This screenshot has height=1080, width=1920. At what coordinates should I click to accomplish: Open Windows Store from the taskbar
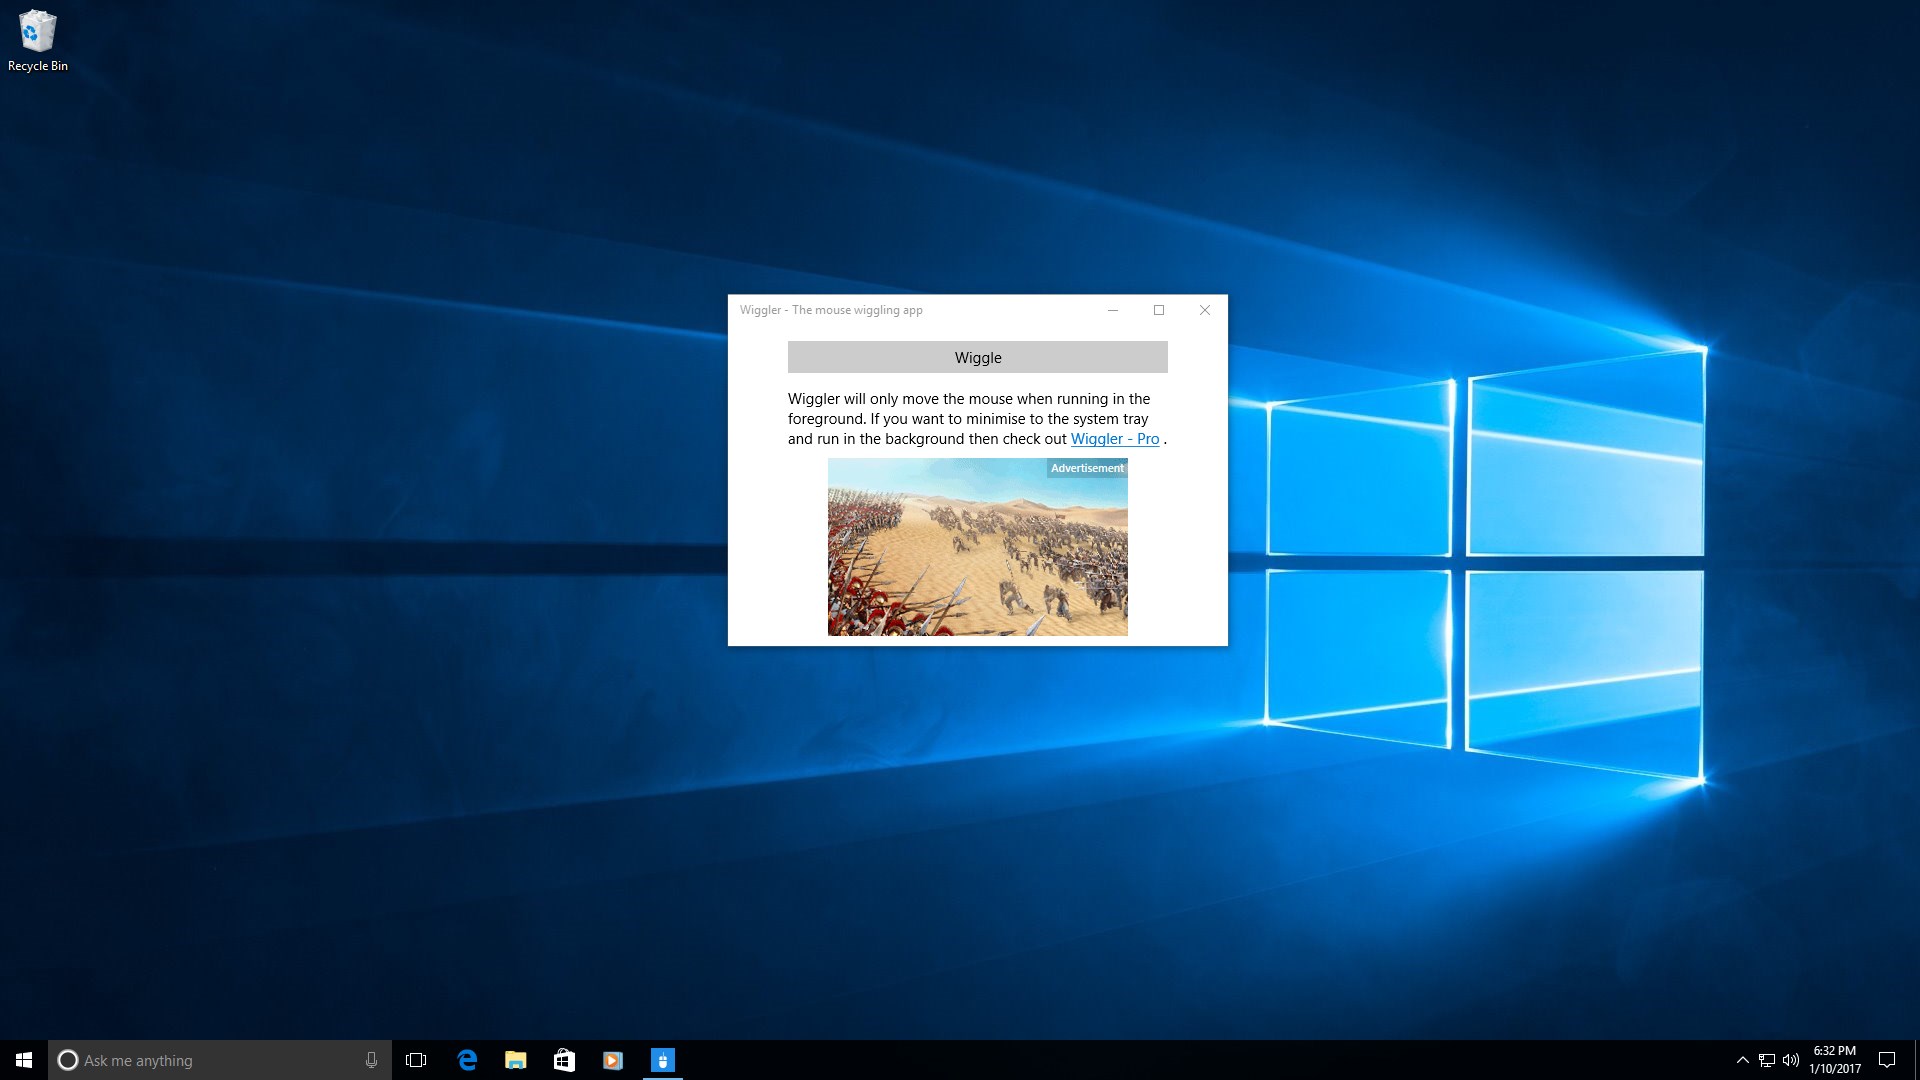pyautogui.click(x=564, y=1060)
